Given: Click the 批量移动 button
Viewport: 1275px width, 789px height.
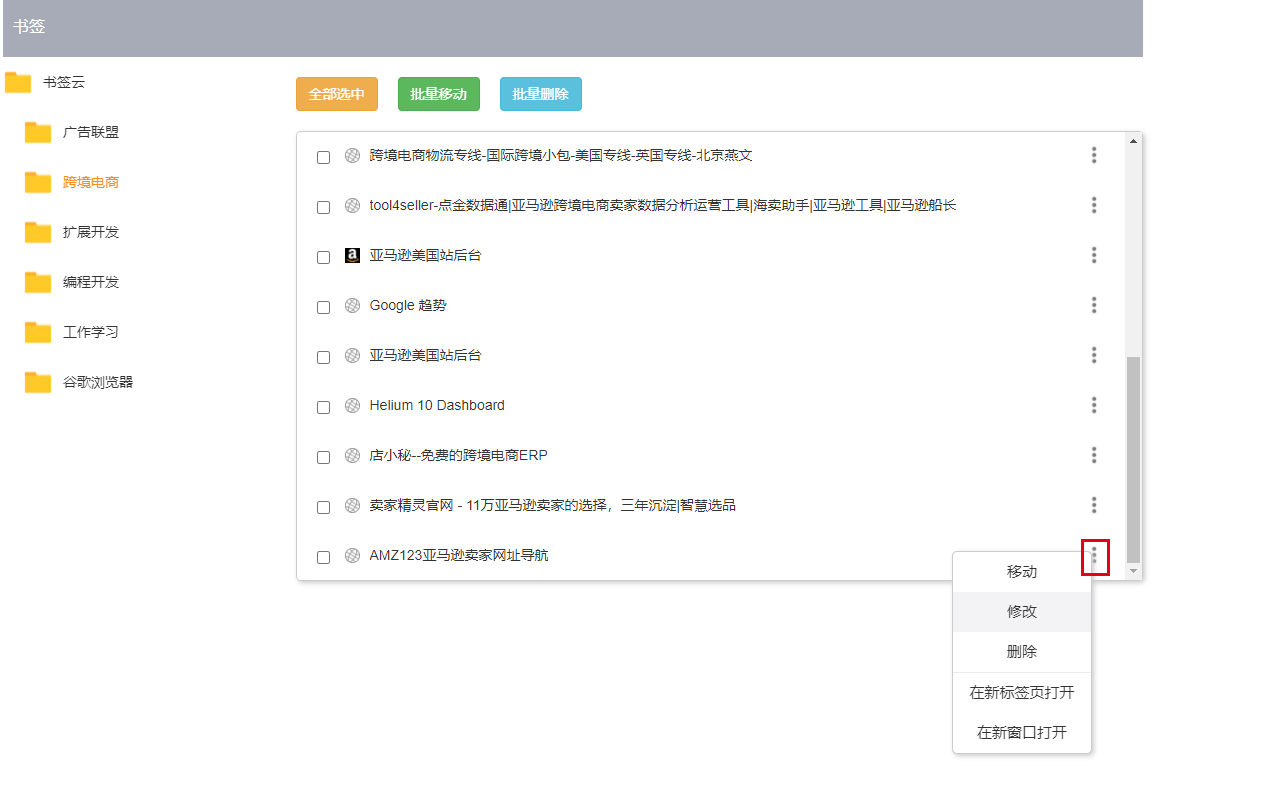Looking at the screenshot, I should tap(439, 94).
